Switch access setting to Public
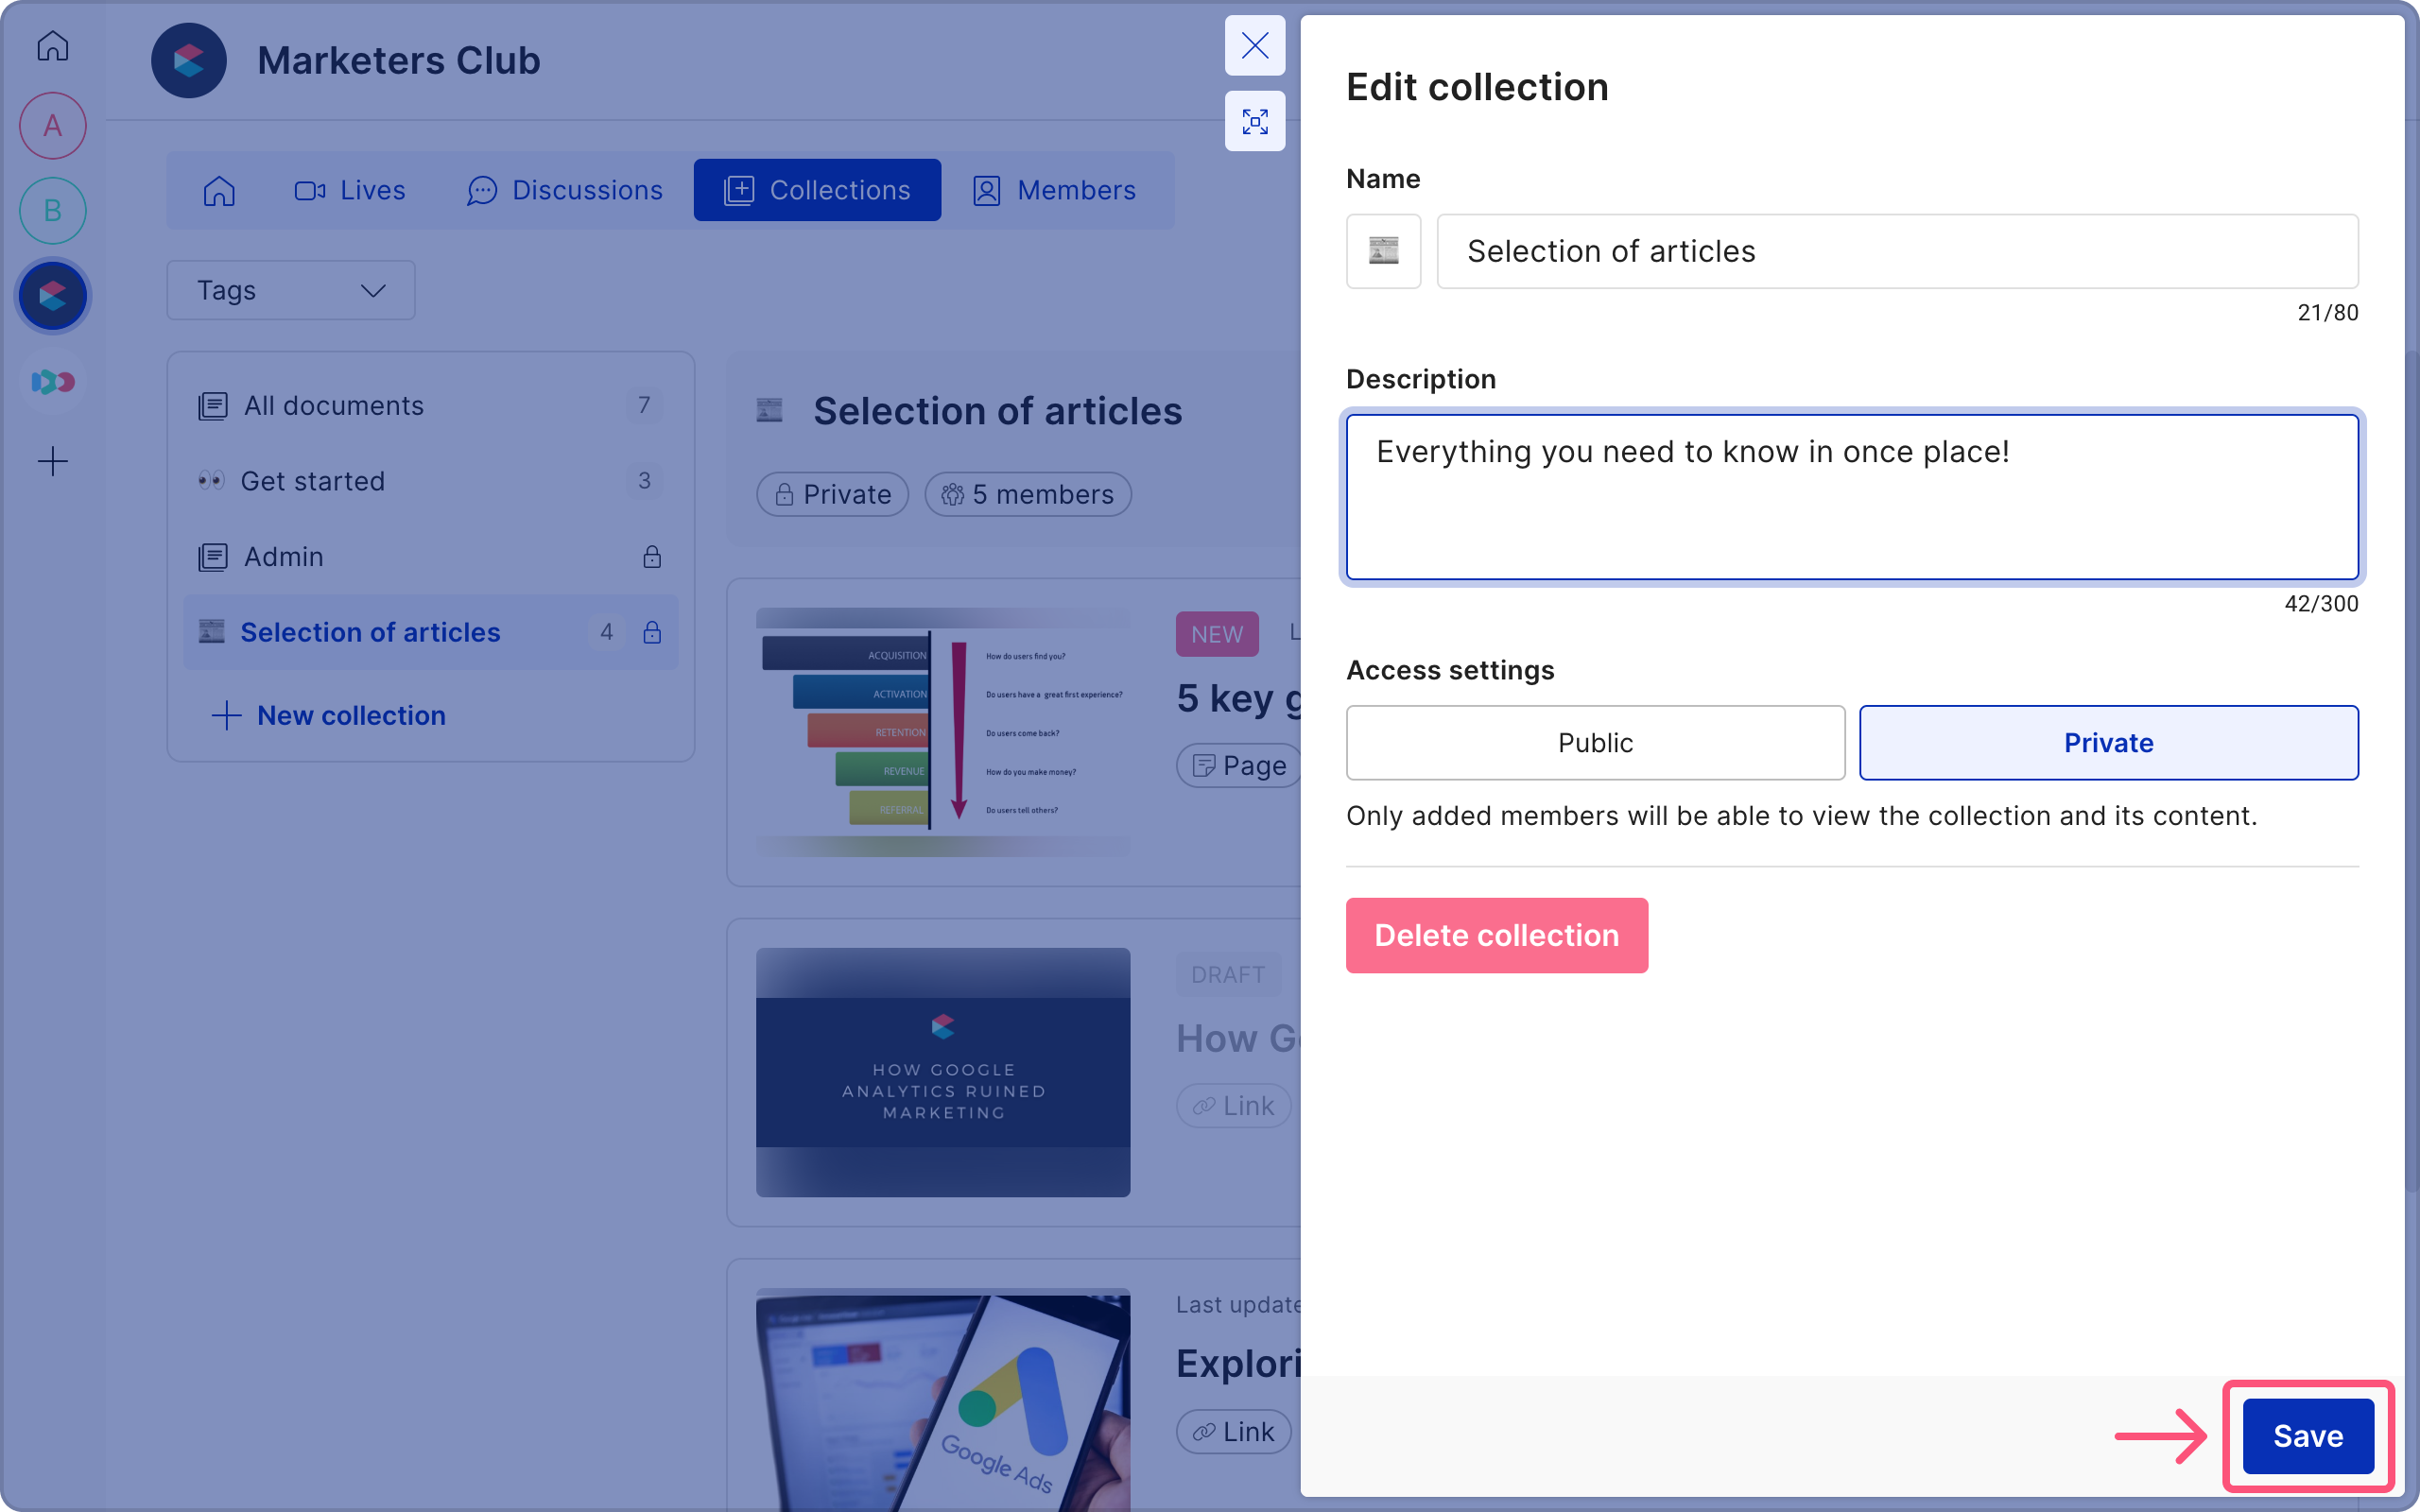 pos(1594,742)
